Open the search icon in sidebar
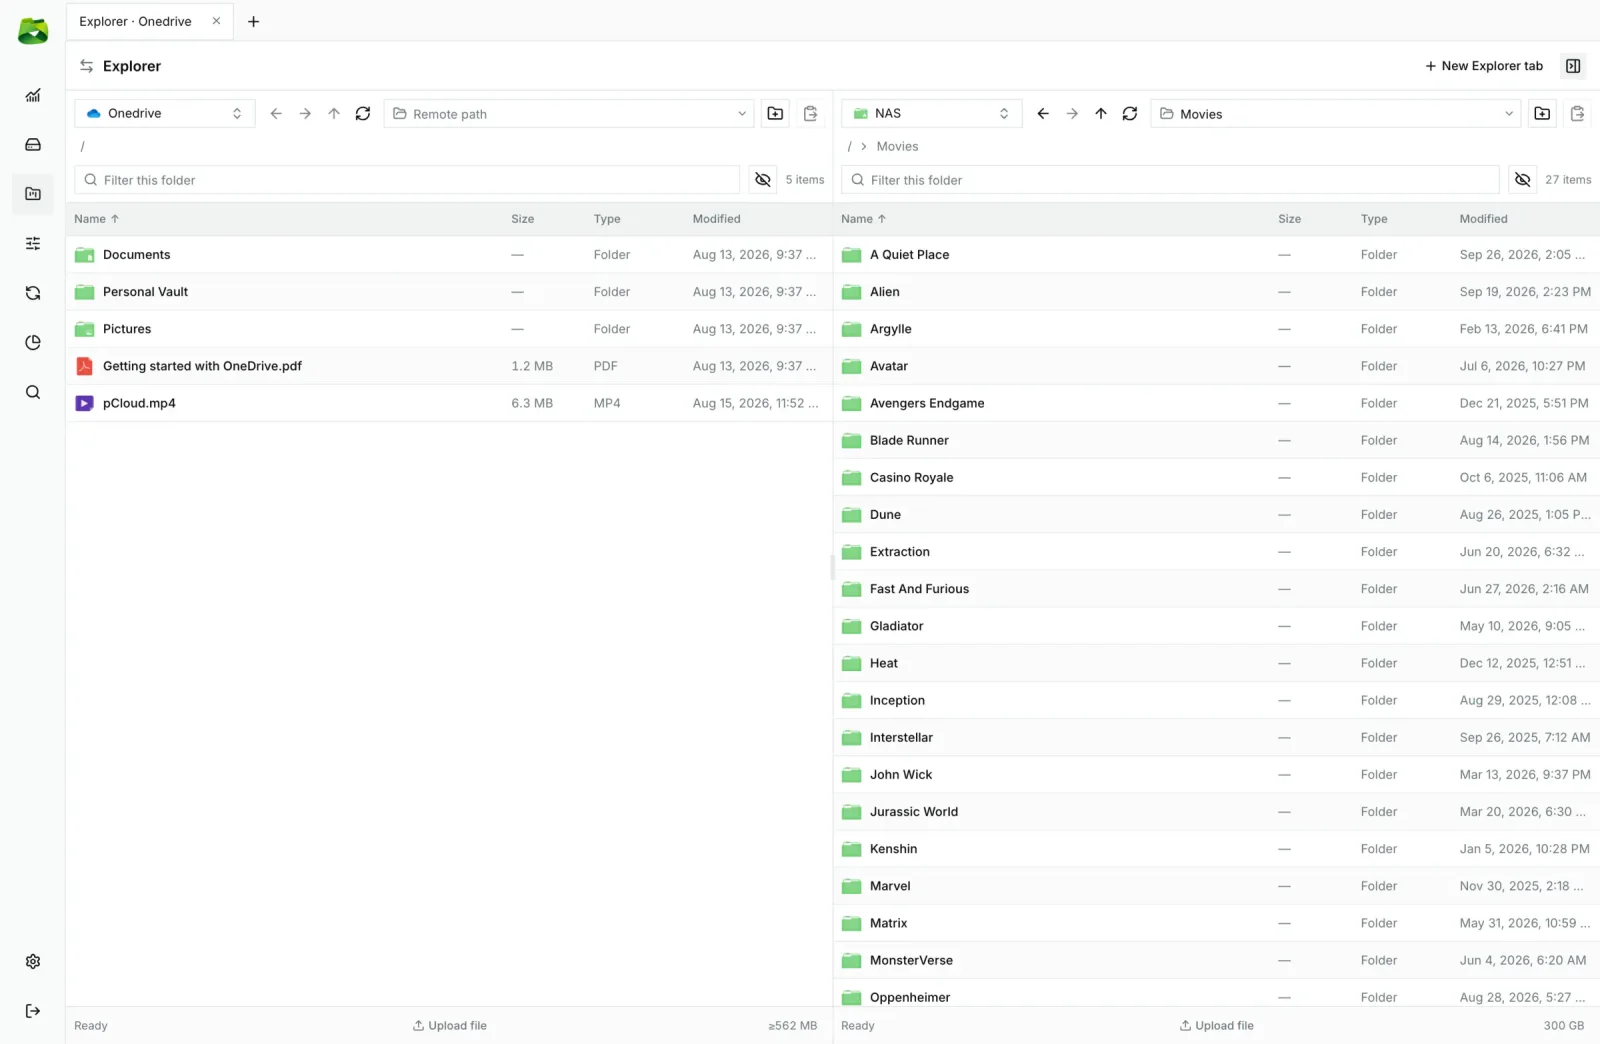The height and width of the screenshot is (1044, 1600). point(33,392)
